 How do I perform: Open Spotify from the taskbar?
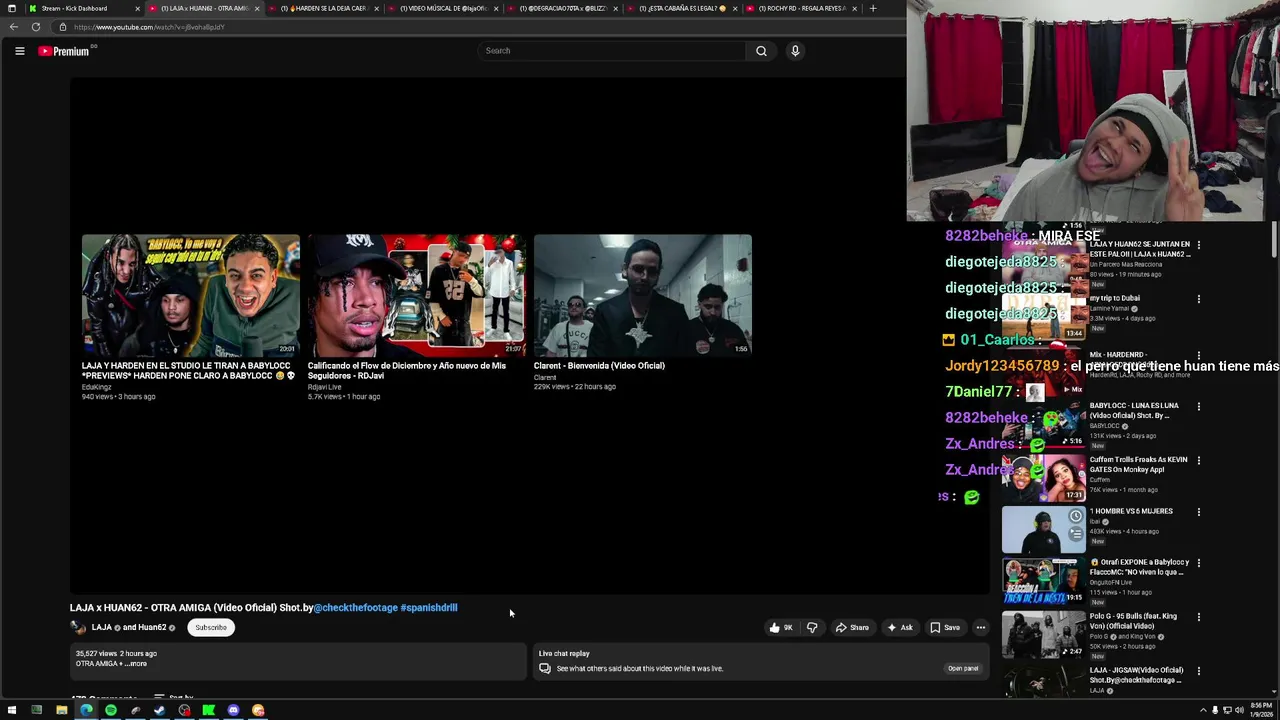pos(111,711)
